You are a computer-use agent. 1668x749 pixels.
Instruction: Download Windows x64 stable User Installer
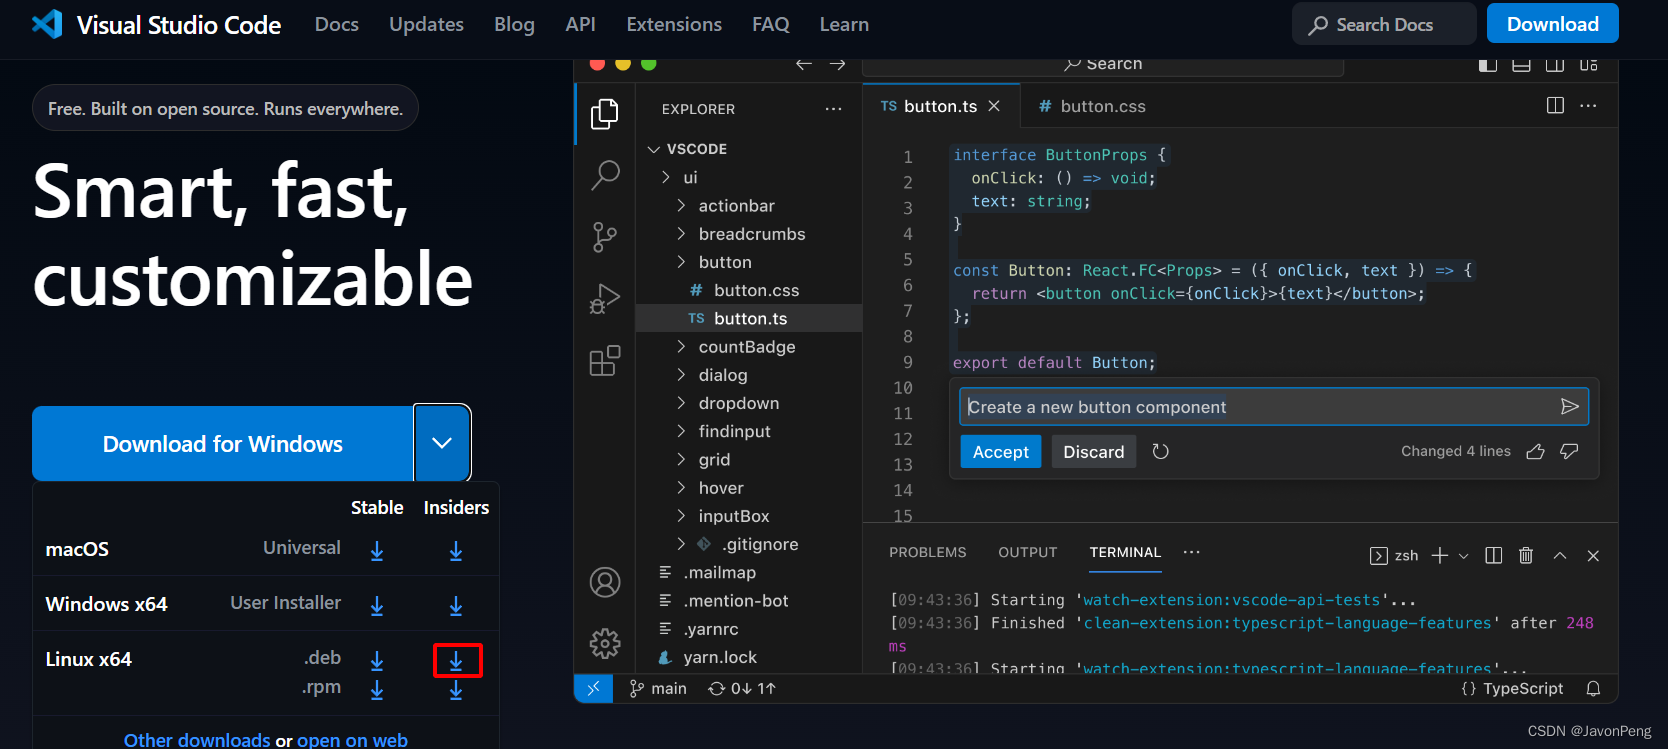(377, 606)
